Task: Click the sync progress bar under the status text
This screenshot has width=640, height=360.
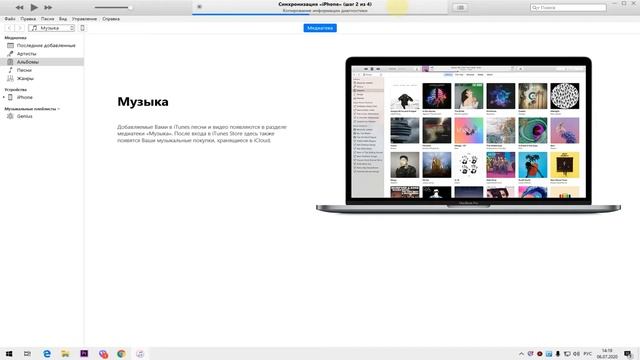Action: pyautogui.click(x=320, y=14)
